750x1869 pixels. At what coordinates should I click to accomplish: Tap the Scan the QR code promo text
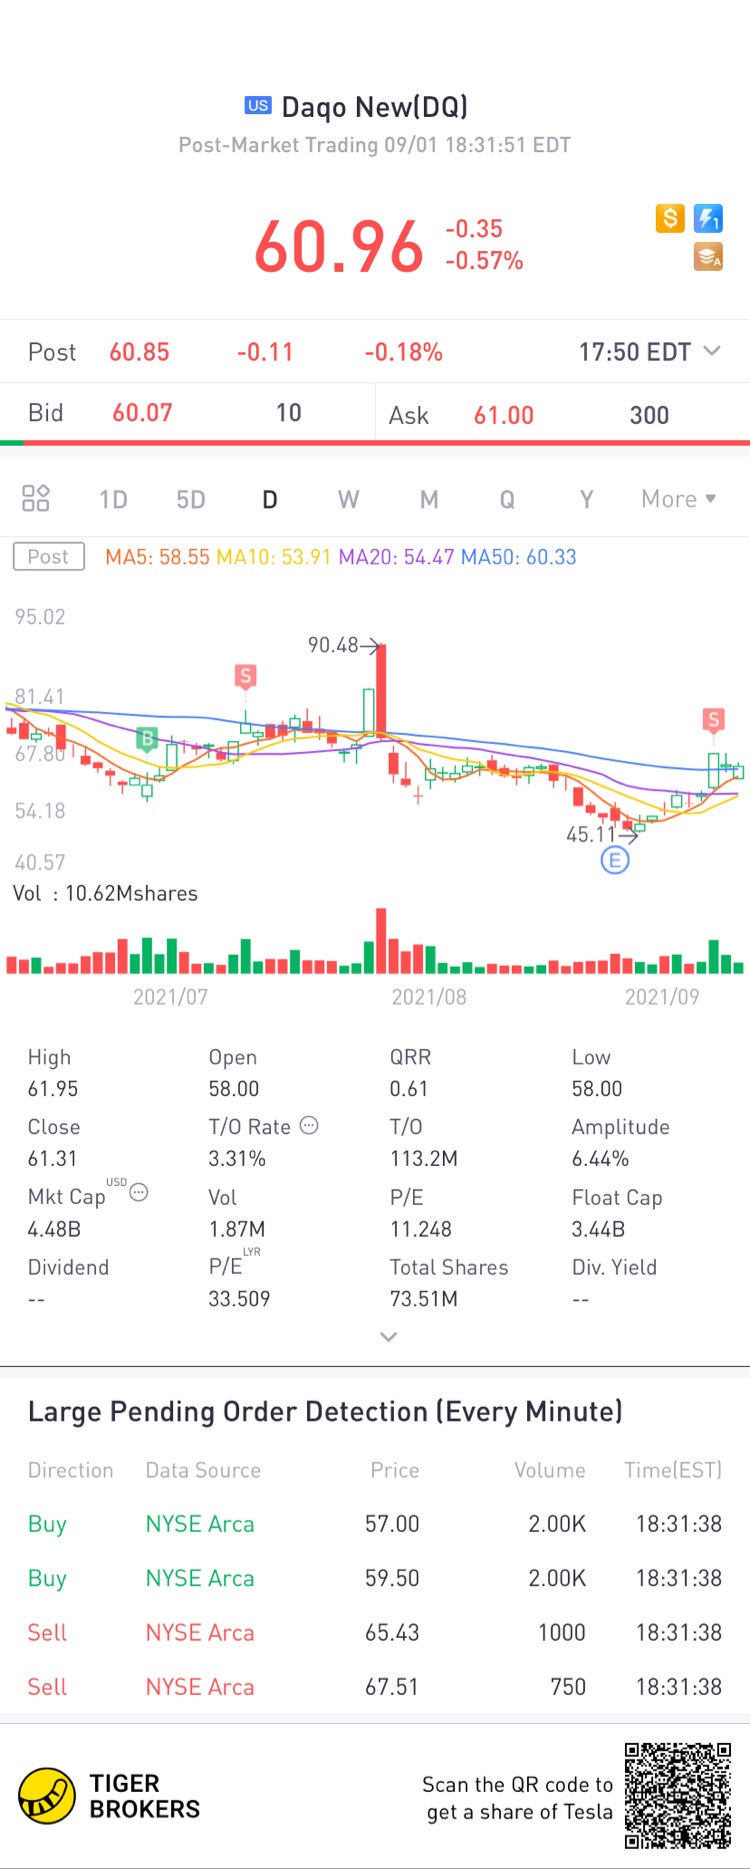[x=517, y=1798]
